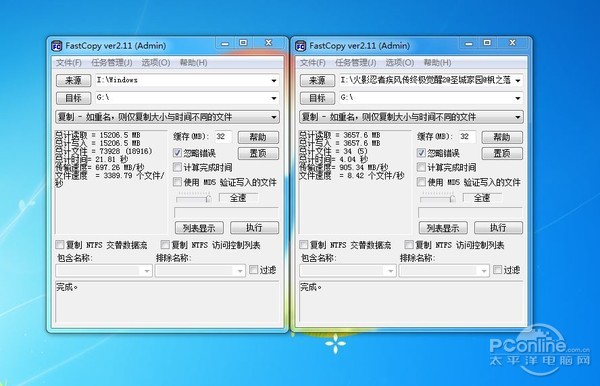
Task: Maximize the right FastCopy window
Action: coord(487,43)
